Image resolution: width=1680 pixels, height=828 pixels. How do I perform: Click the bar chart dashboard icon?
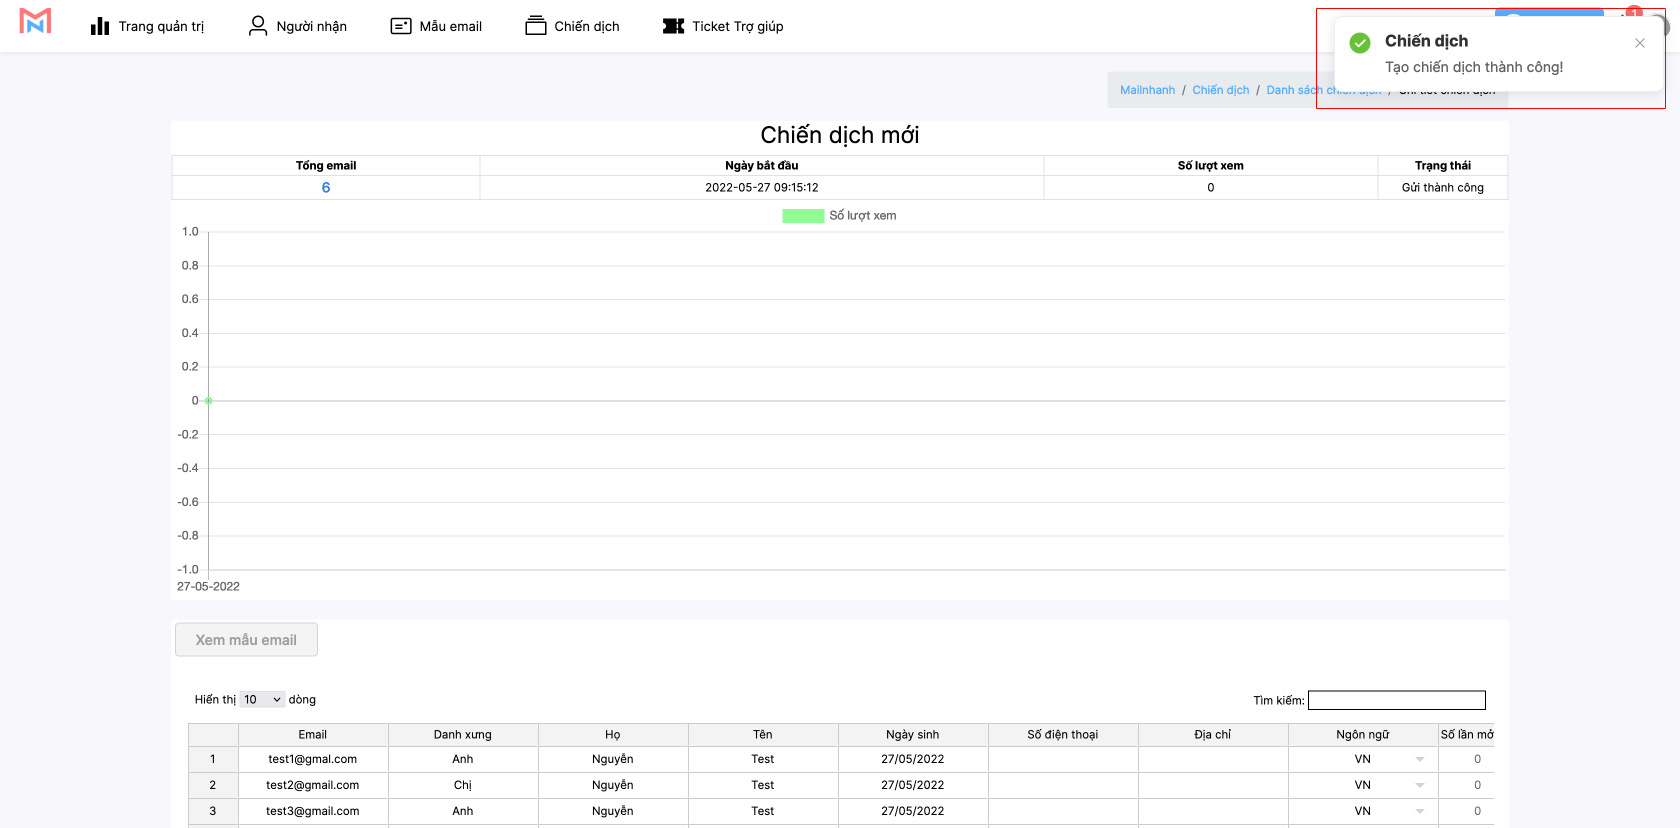pos(100,26)
